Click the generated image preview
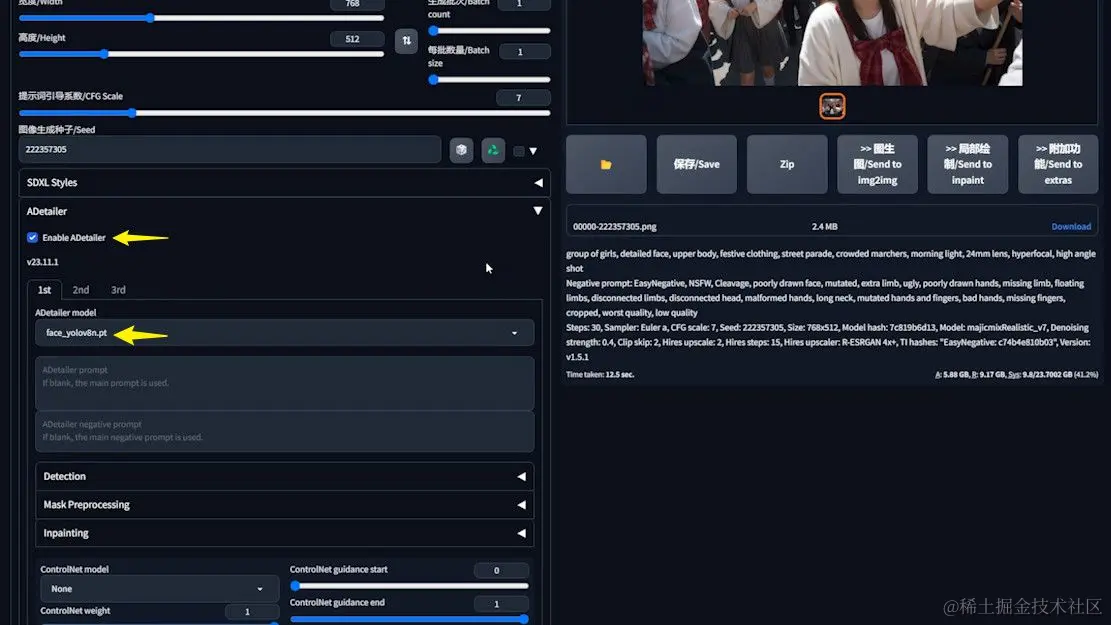The width and height of the screenshot is (1111, 625). click(x=832, y=43)
